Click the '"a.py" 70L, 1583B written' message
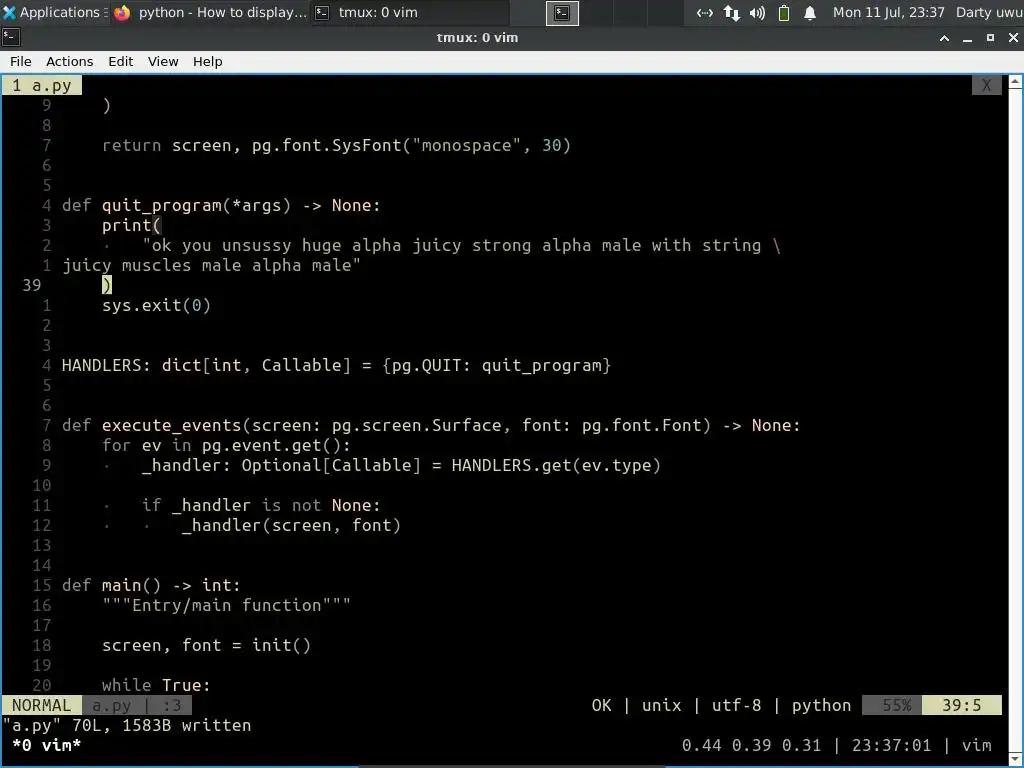 [x=127, y=725]
